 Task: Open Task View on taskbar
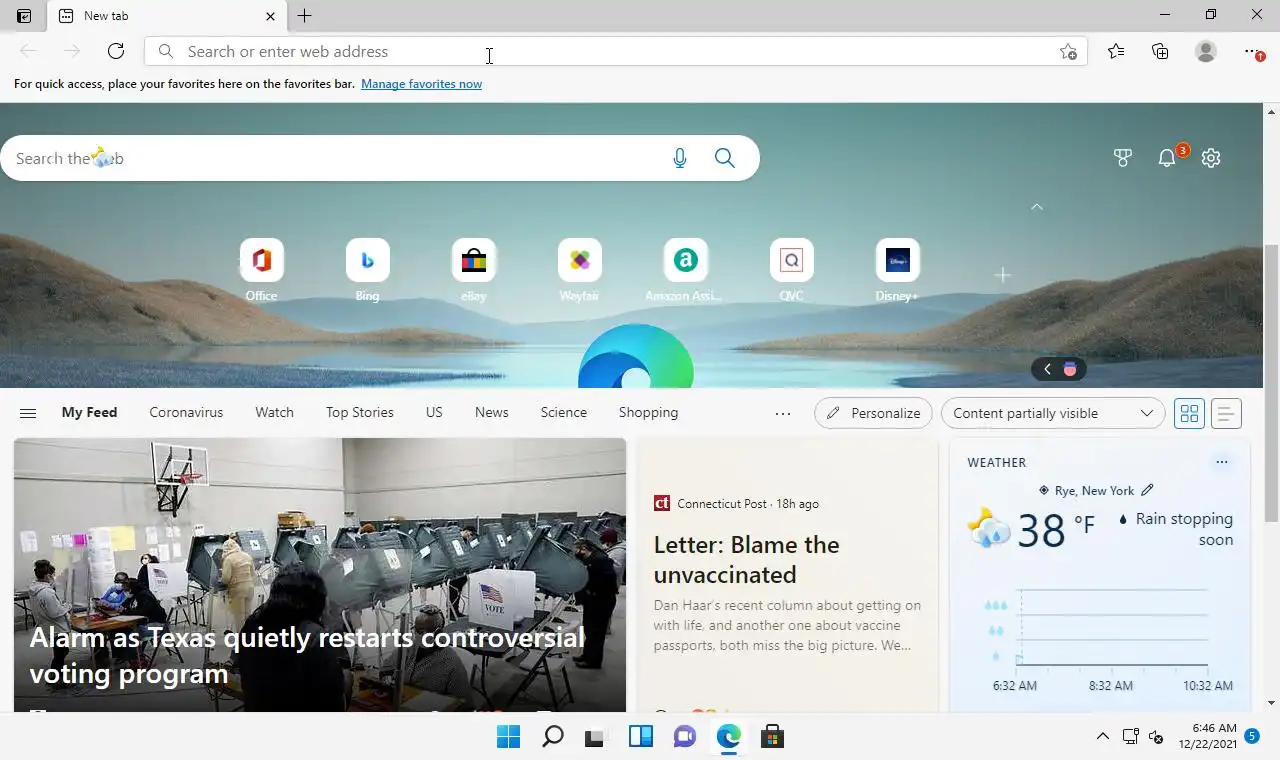coord(596,737)
